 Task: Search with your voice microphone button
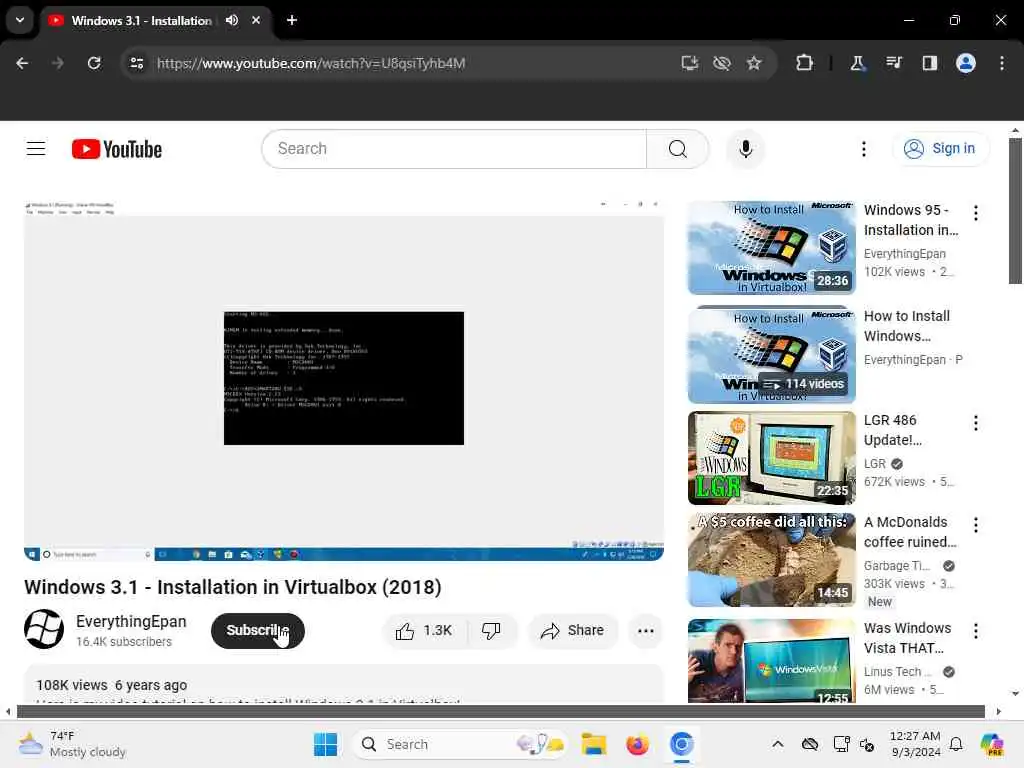point(746,149)
